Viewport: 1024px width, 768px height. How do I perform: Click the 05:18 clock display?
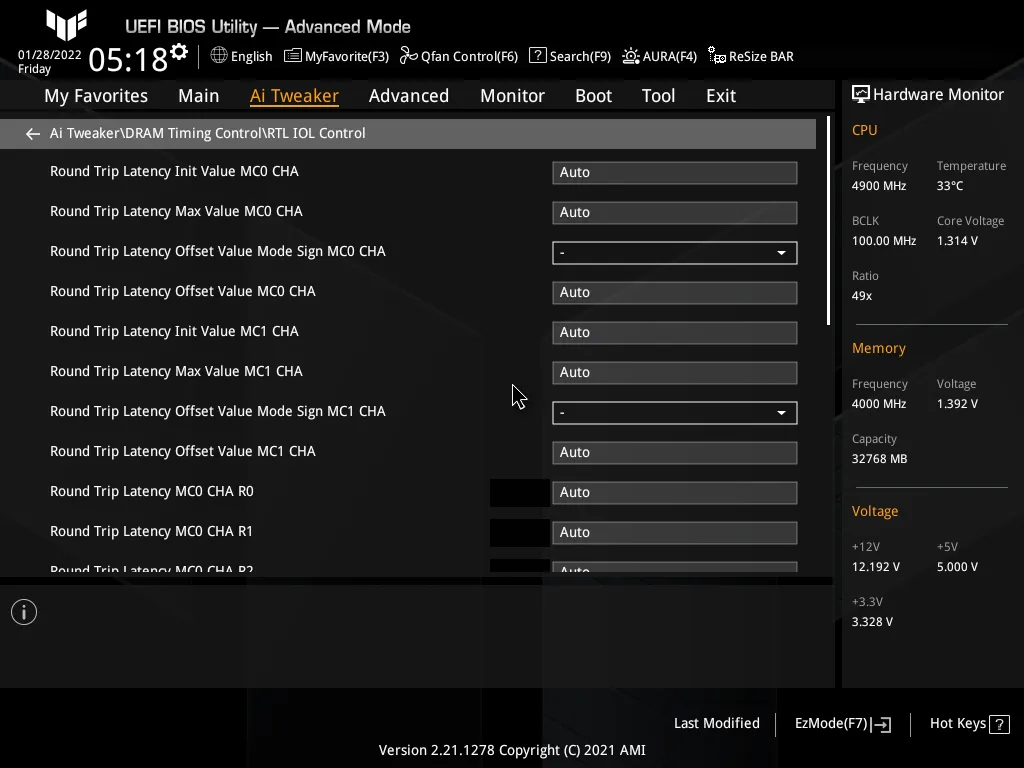click(128, 60)
